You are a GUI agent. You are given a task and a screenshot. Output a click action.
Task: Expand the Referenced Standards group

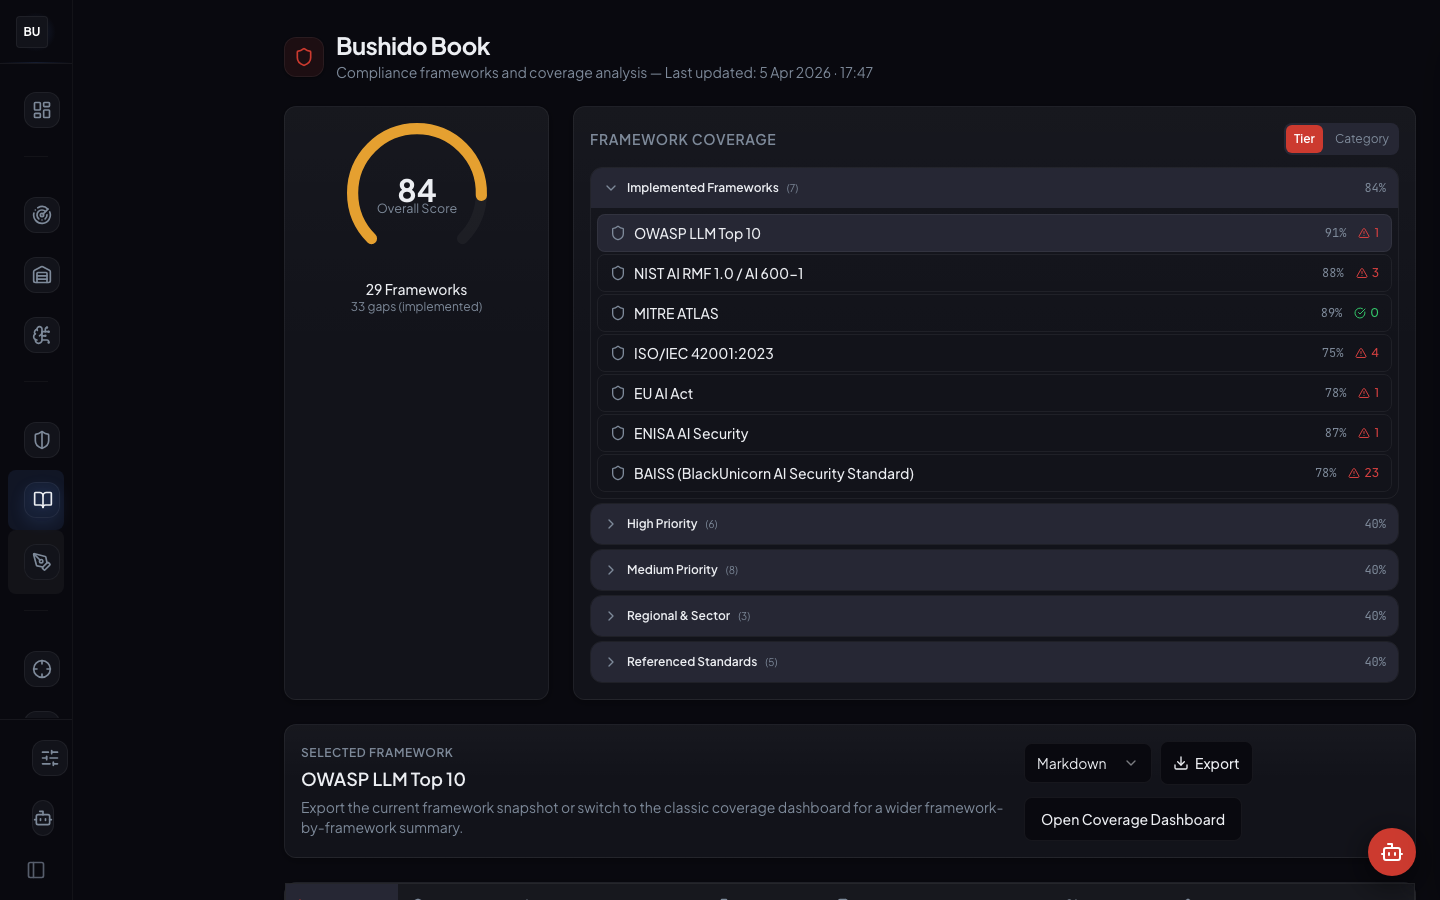[x=994, y=662]
